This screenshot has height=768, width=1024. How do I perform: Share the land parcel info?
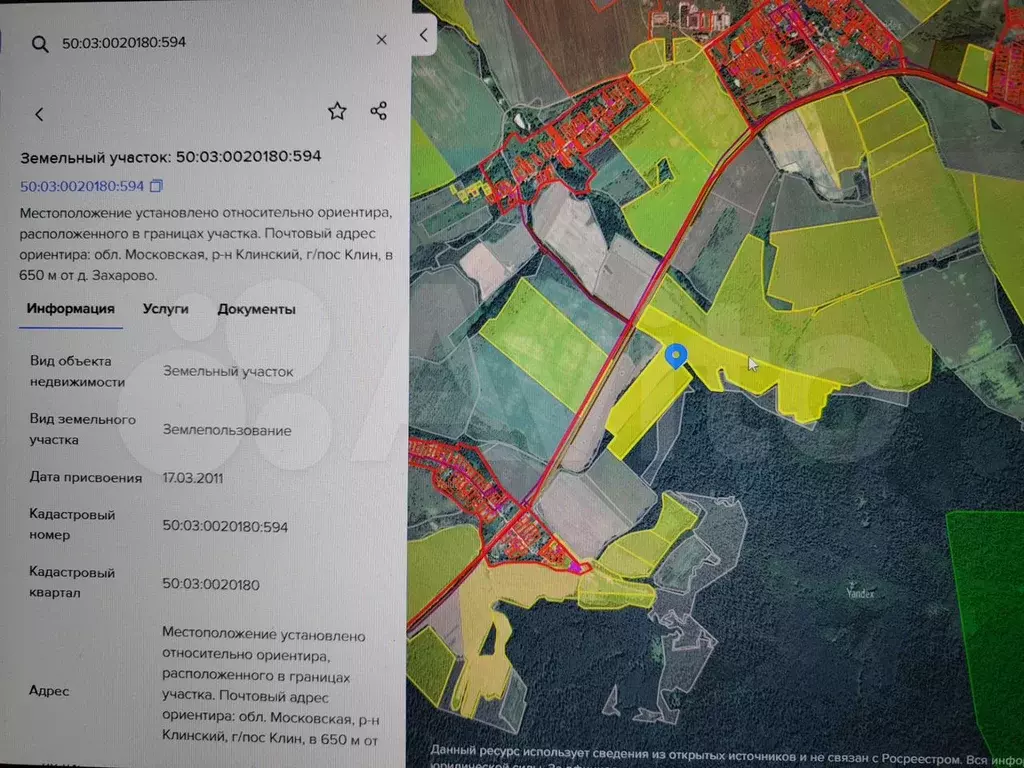point(379,110)
